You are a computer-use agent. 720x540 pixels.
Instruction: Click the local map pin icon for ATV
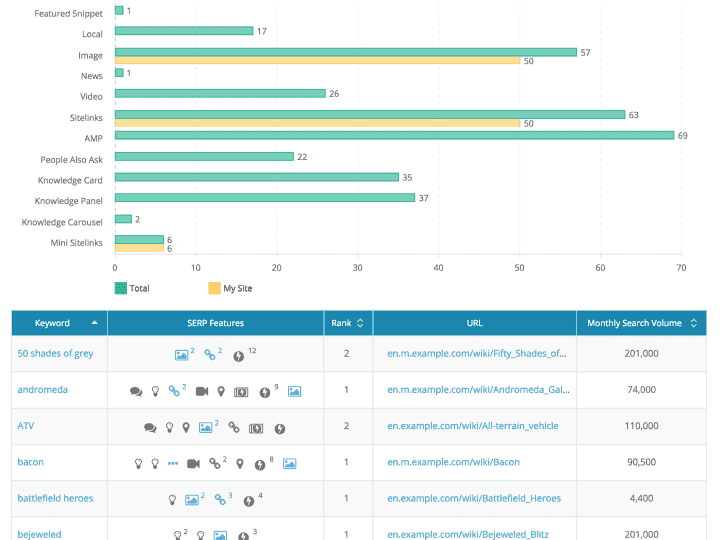tap(185, 427)
